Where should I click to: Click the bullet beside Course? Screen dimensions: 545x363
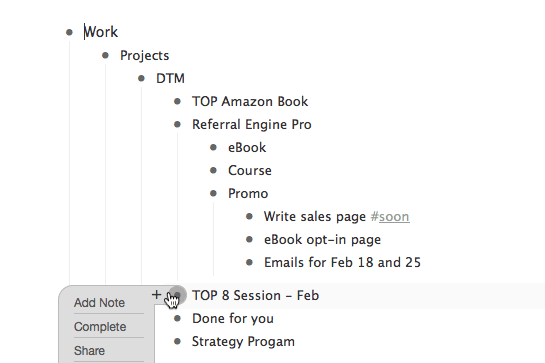[213, 170]
